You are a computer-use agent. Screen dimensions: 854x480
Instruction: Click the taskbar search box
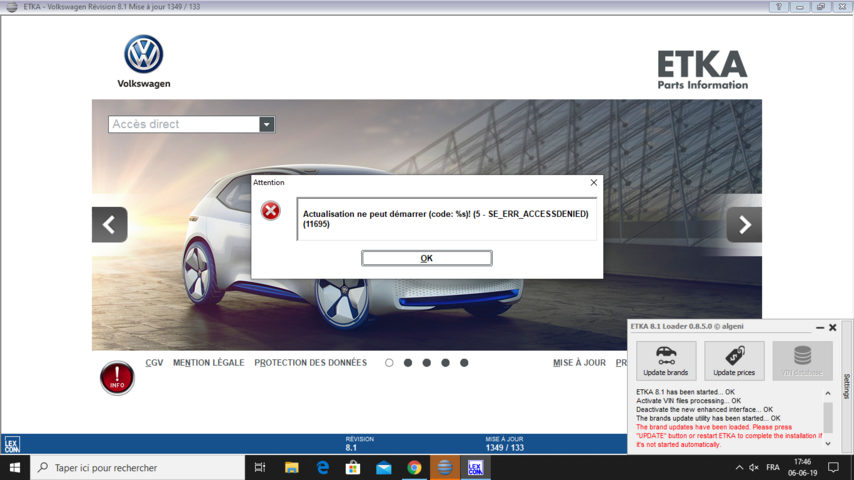coord(137,467)
